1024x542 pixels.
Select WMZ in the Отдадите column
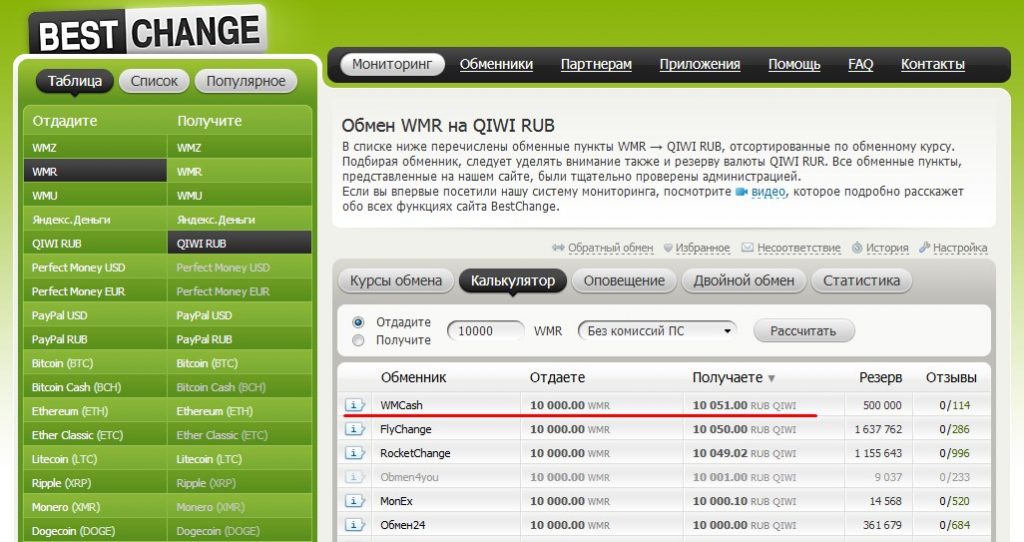click(95, 148)
